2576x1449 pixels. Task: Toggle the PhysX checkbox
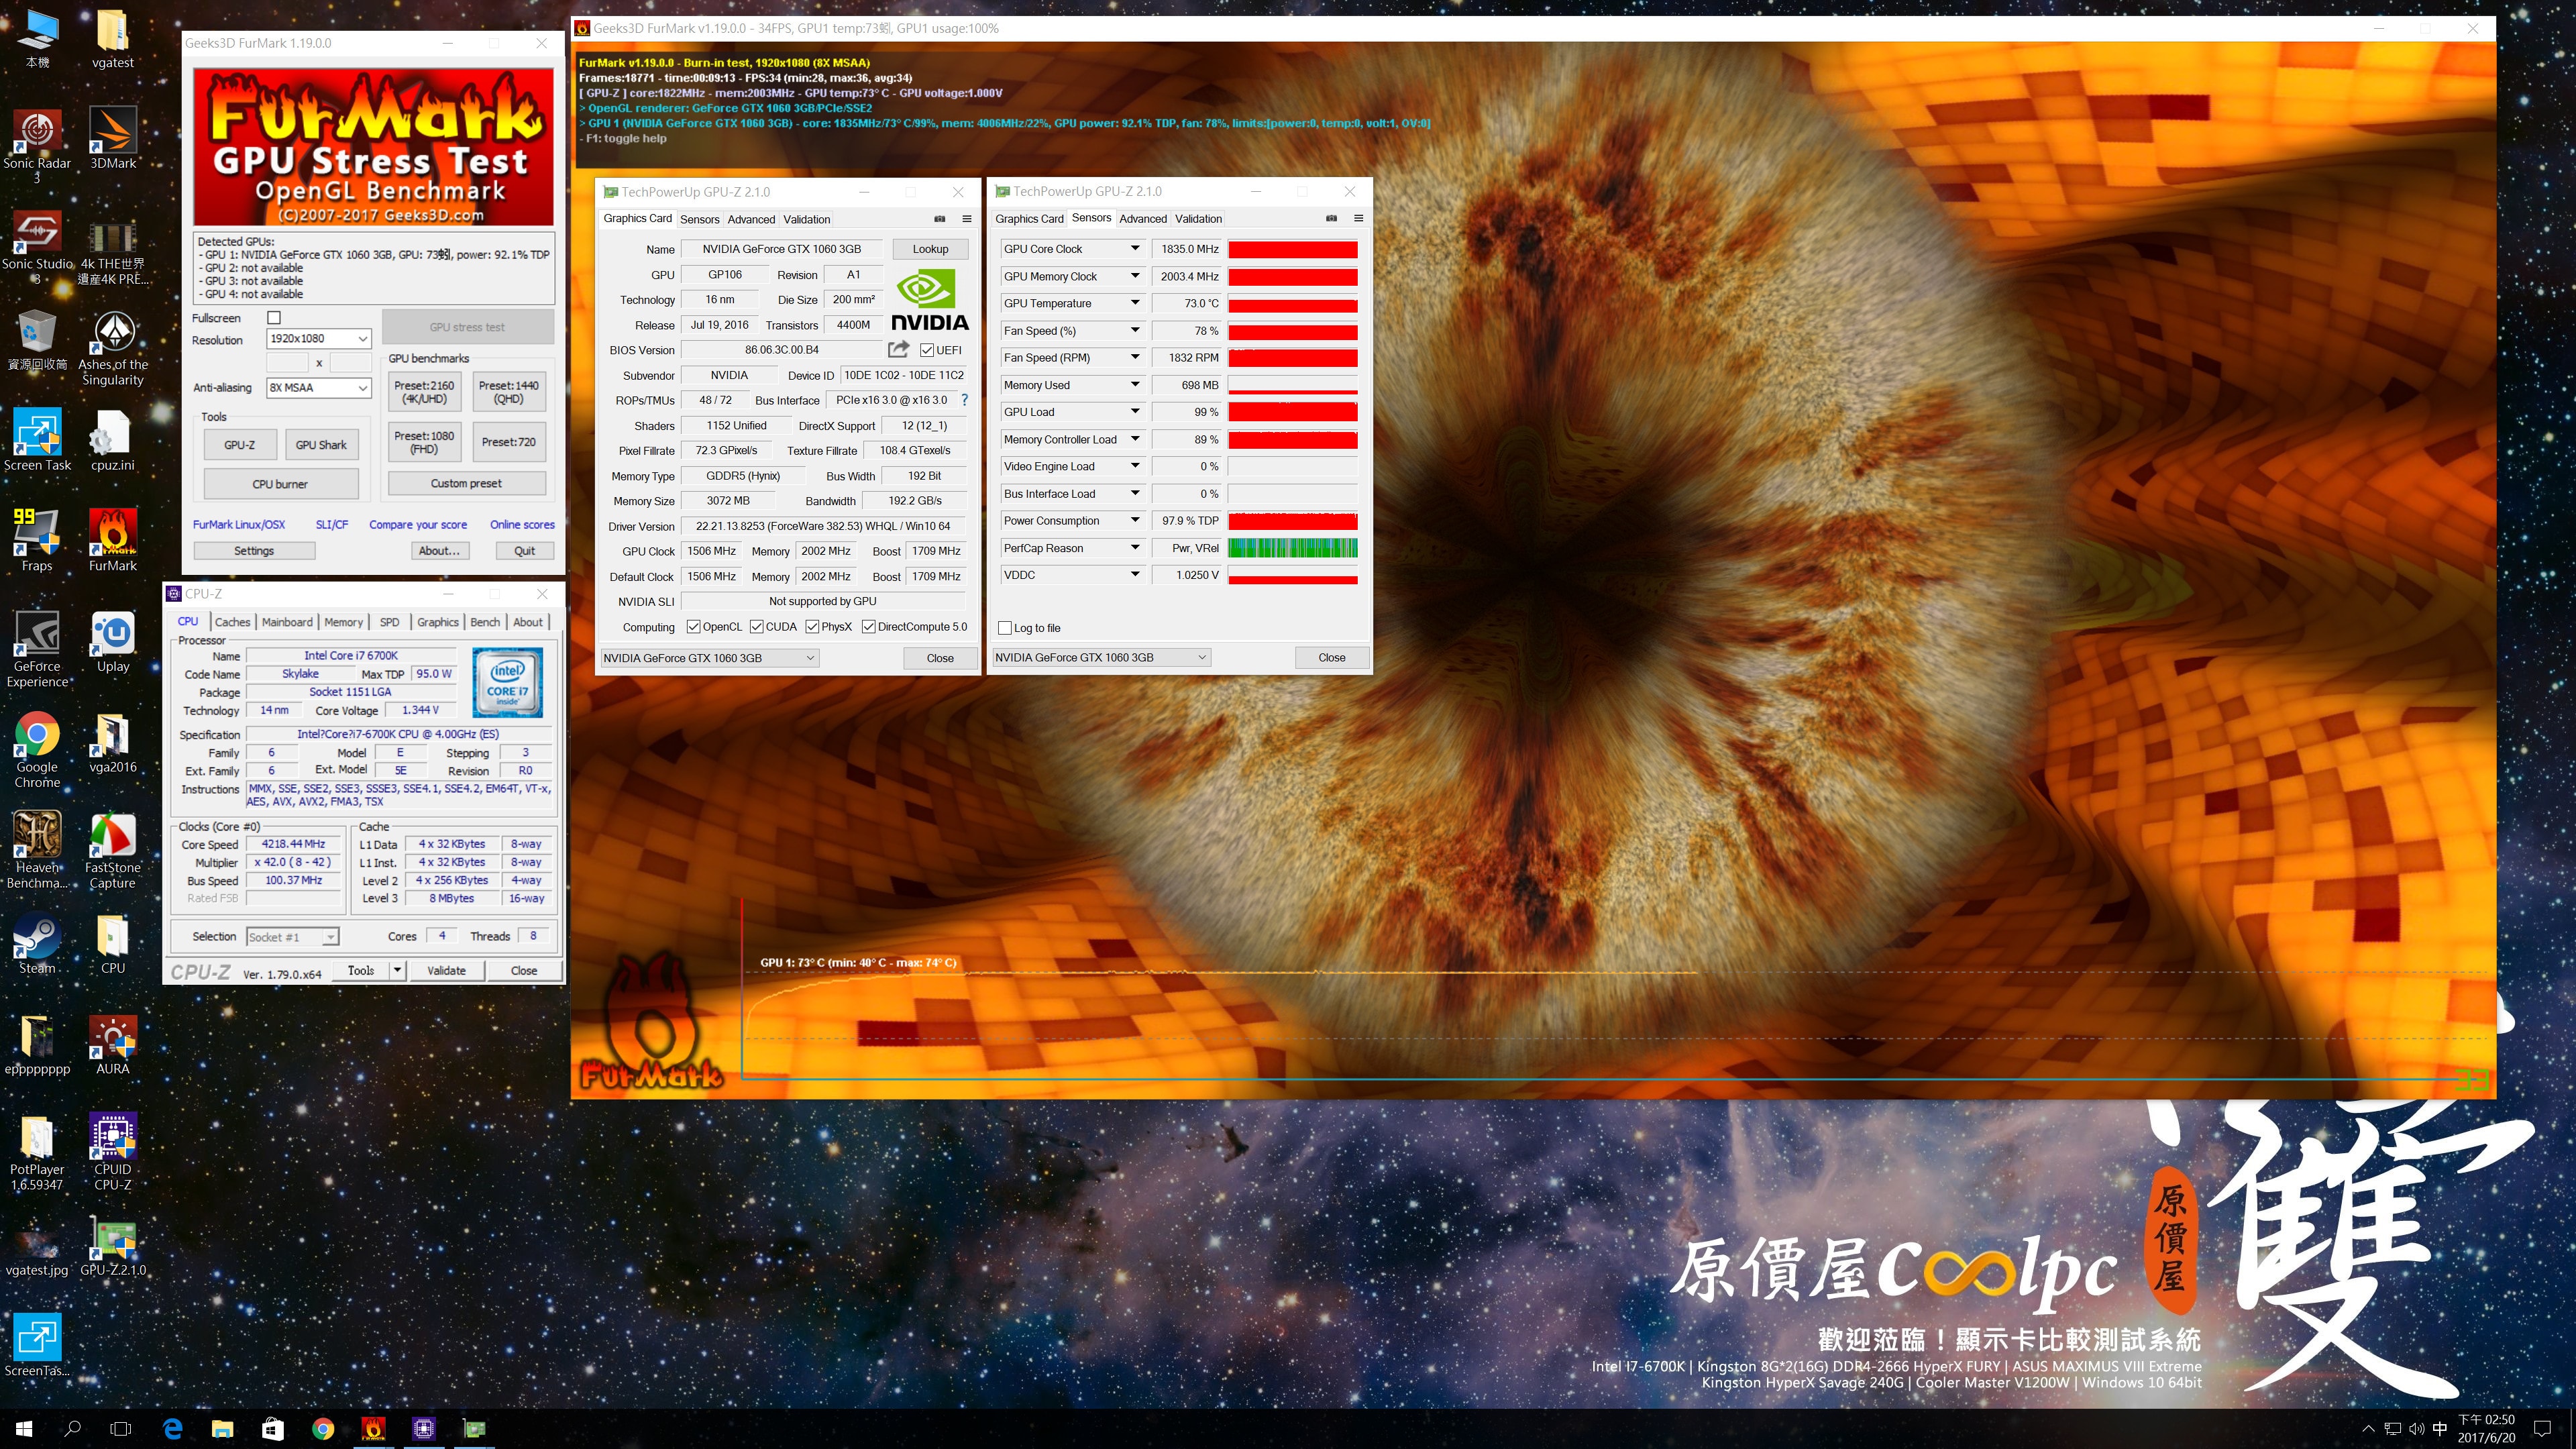click(812, 627)
